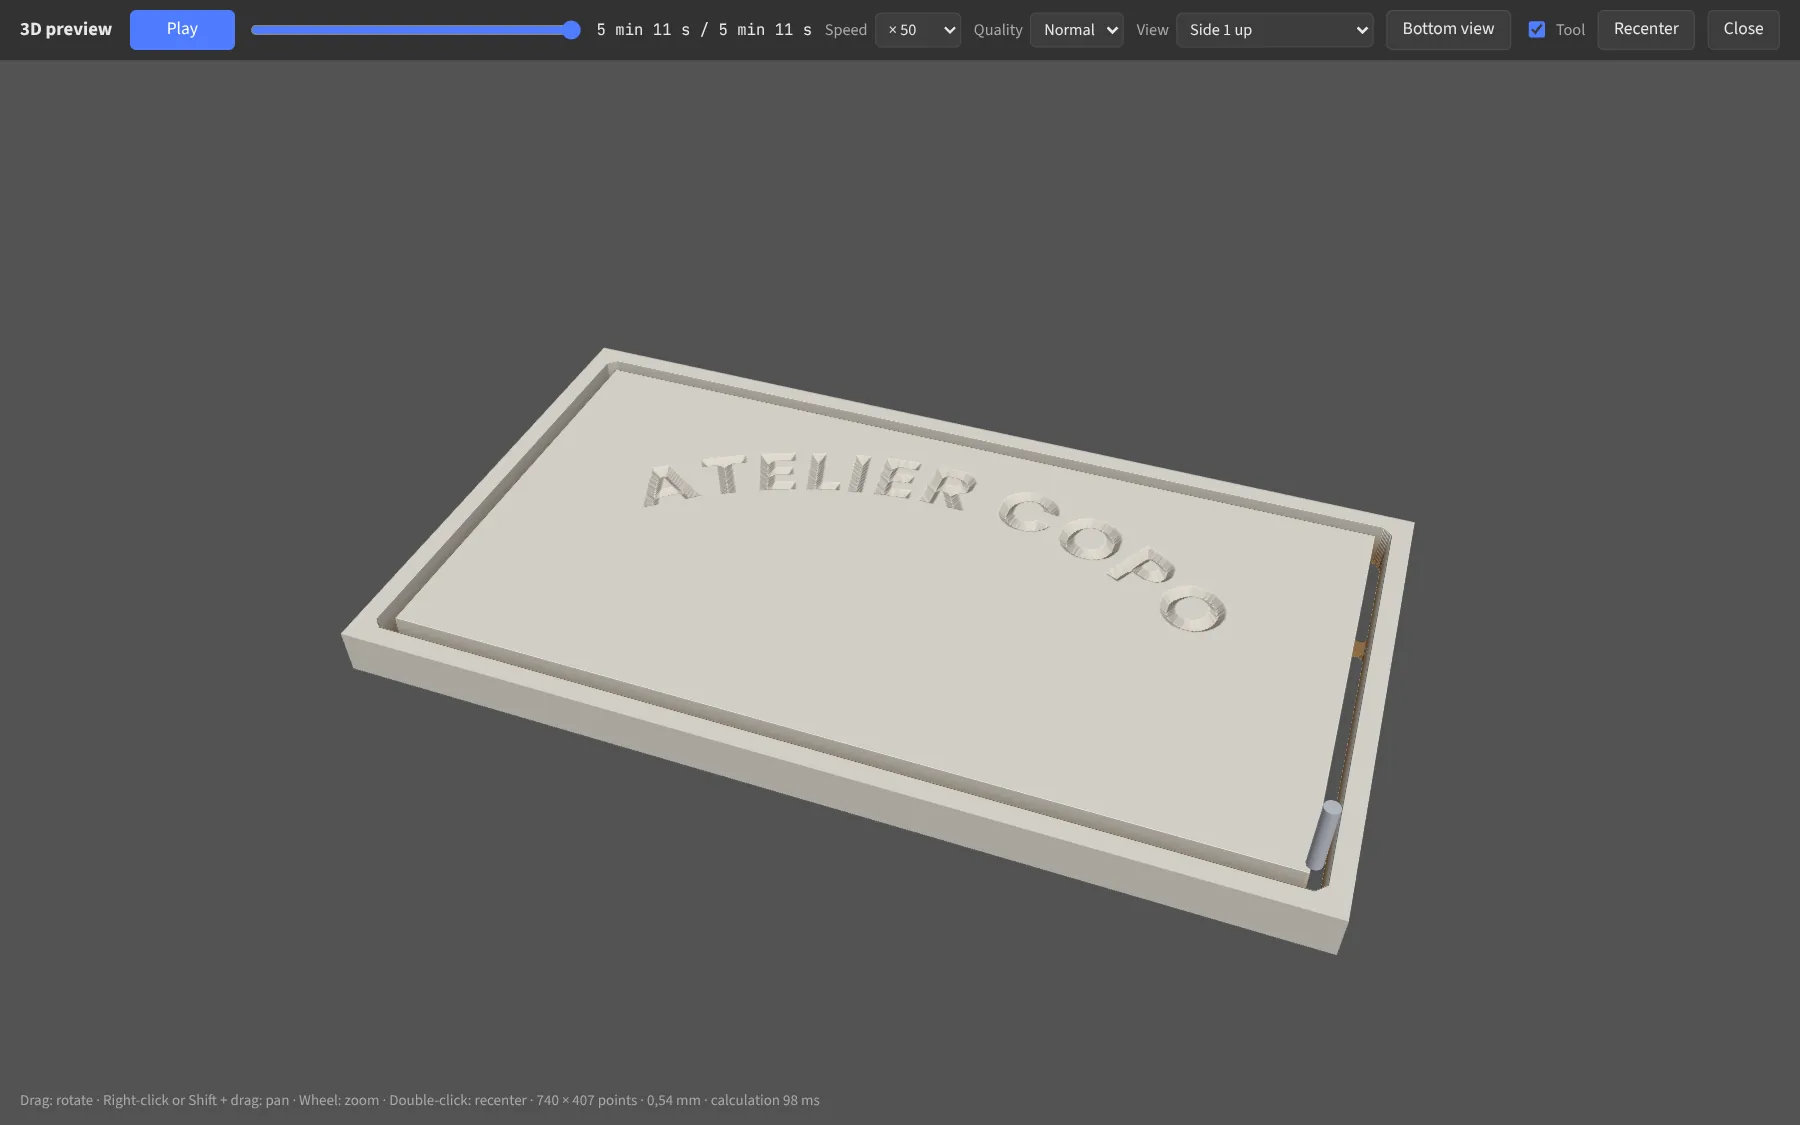Close the 3D preview

pyautogui.click(x=1743, y=30)
